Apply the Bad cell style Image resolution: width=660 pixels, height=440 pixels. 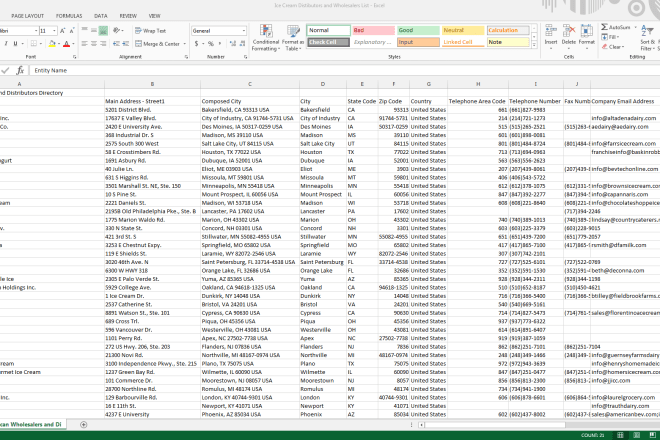coord(373,30)
